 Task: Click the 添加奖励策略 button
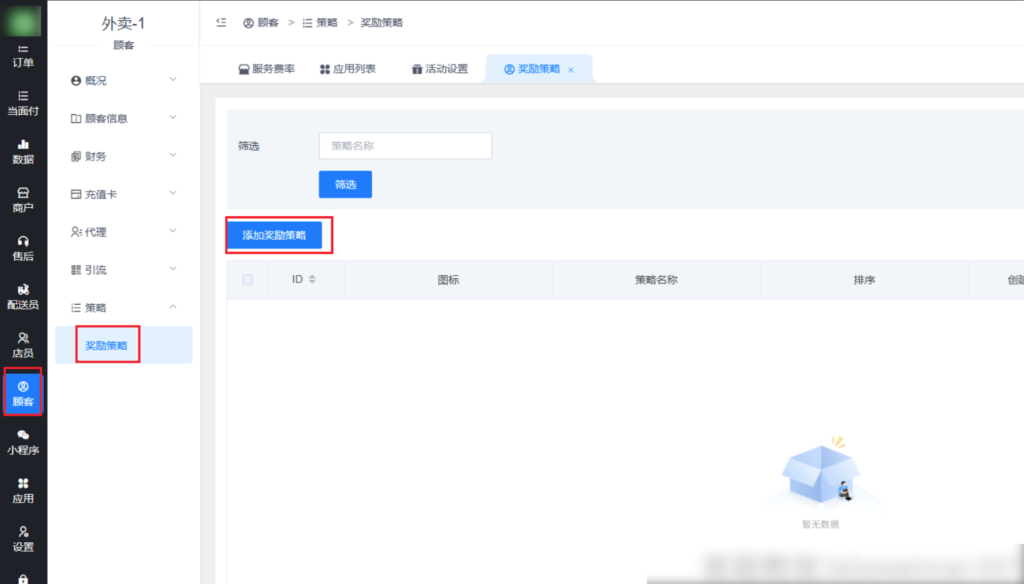277,234
